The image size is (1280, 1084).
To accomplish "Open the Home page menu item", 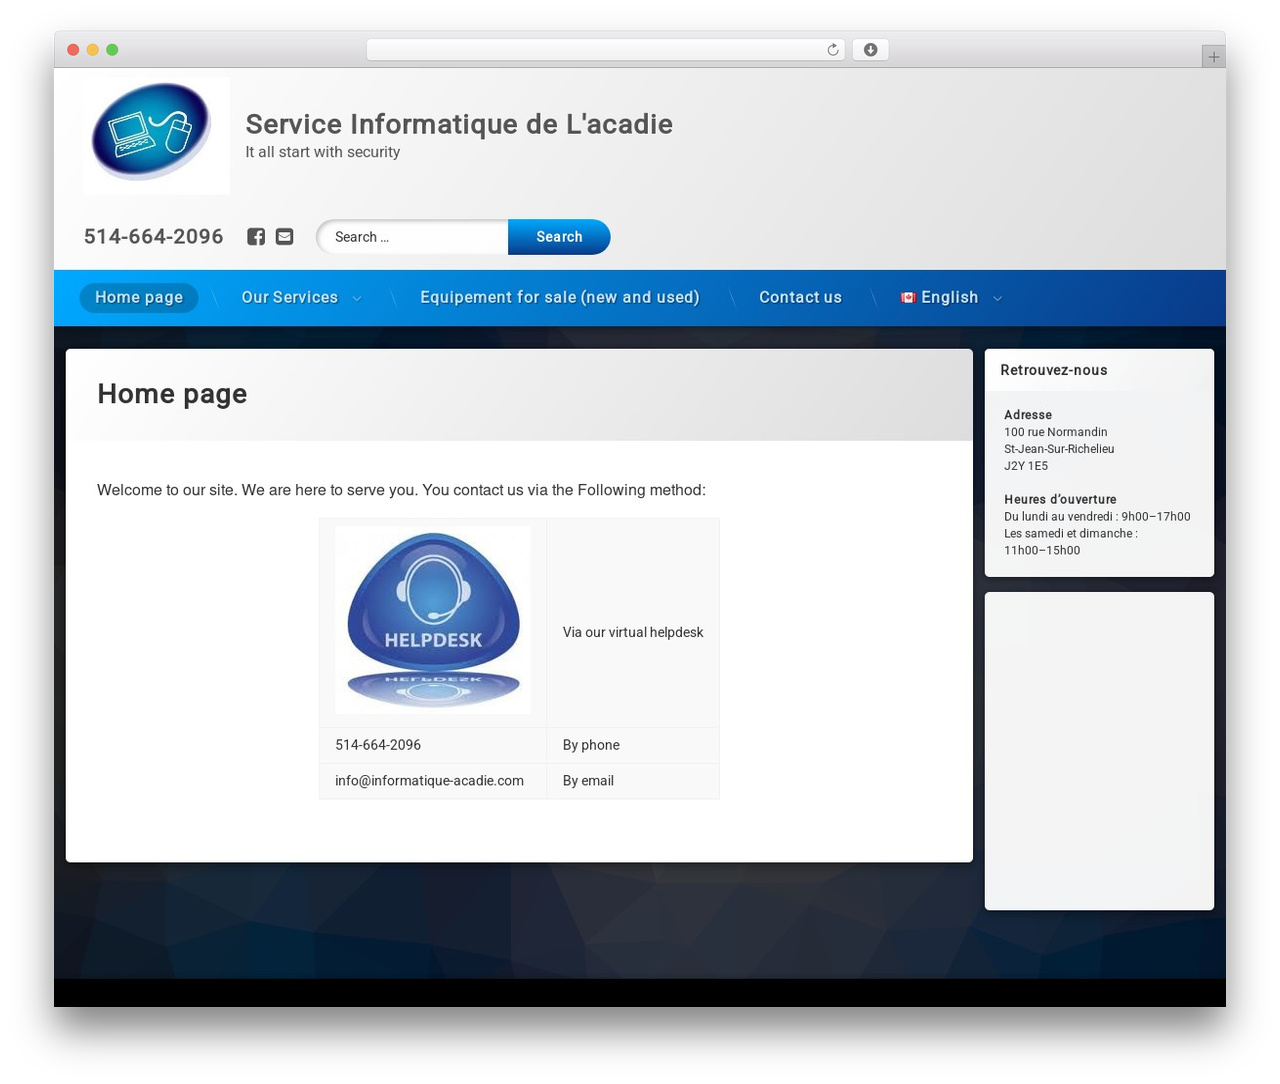I will (139, 298).
